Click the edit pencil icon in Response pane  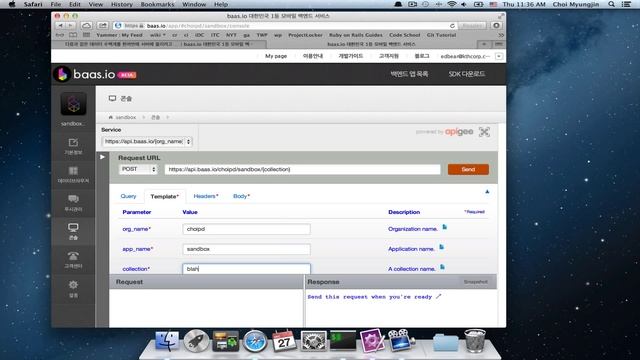tap(438, 296)
